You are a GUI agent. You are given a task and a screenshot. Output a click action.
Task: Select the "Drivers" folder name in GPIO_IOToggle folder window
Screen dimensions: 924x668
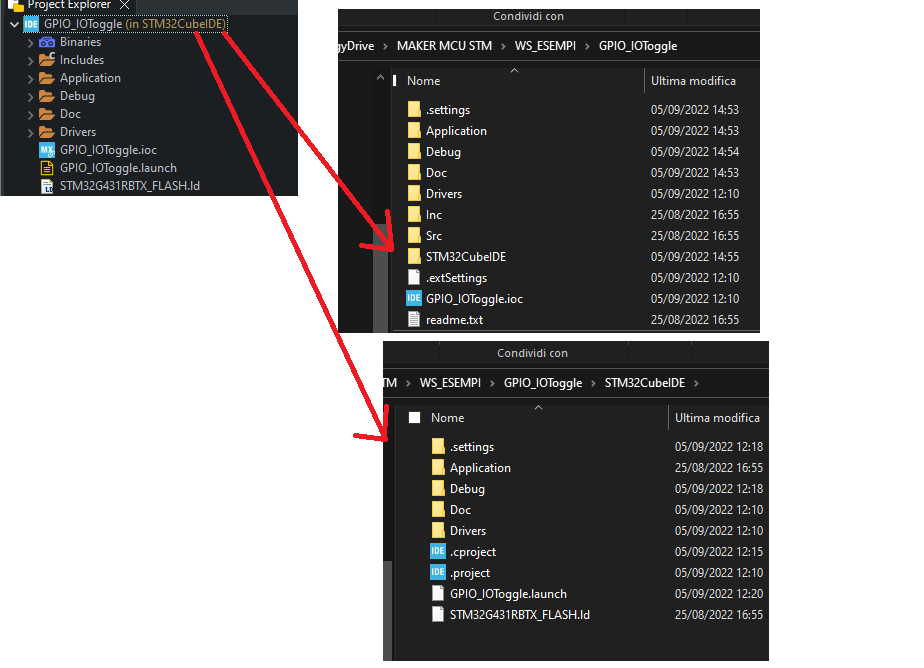click(444, 194)
